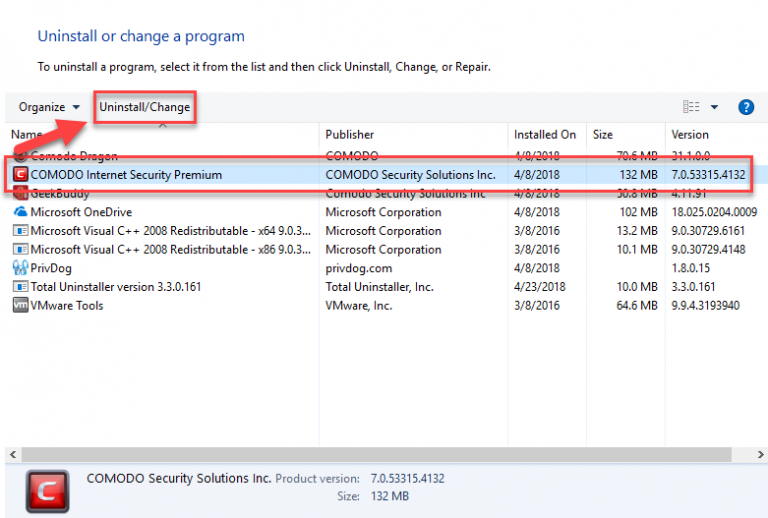
Task: Click publisher cell privdog.com
Action: 359,268
